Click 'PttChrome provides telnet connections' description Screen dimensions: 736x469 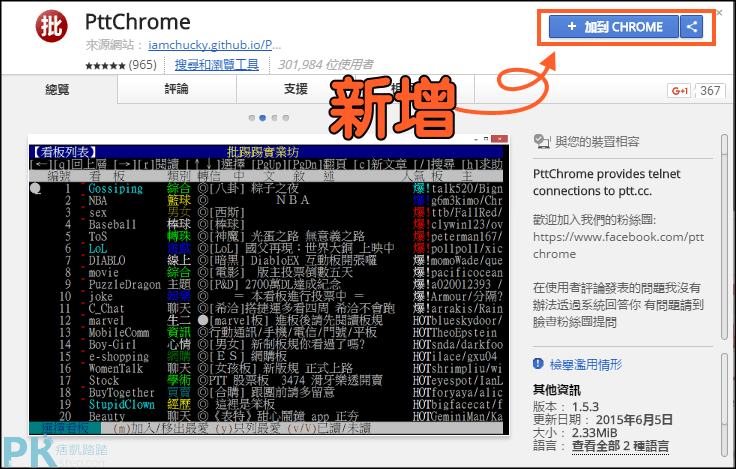tap(606, 183)
